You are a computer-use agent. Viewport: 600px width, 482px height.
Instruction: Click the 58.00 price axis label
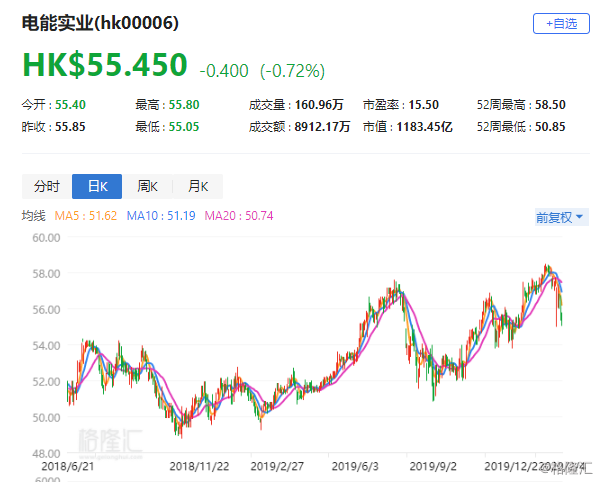(x=46, y=274)
